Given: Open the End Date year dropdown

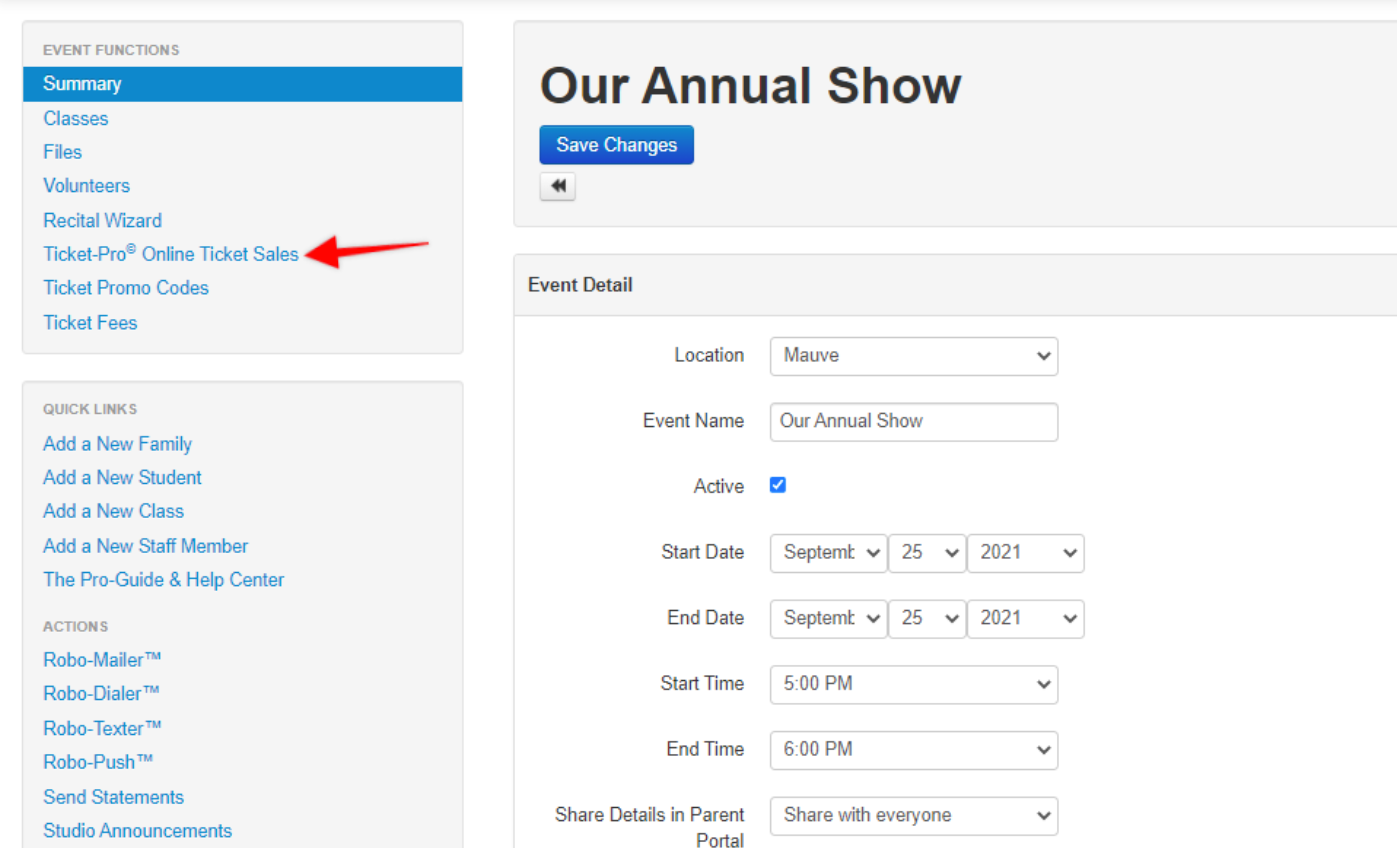Looking at the screenshot, I should (x=1026, y=619).
